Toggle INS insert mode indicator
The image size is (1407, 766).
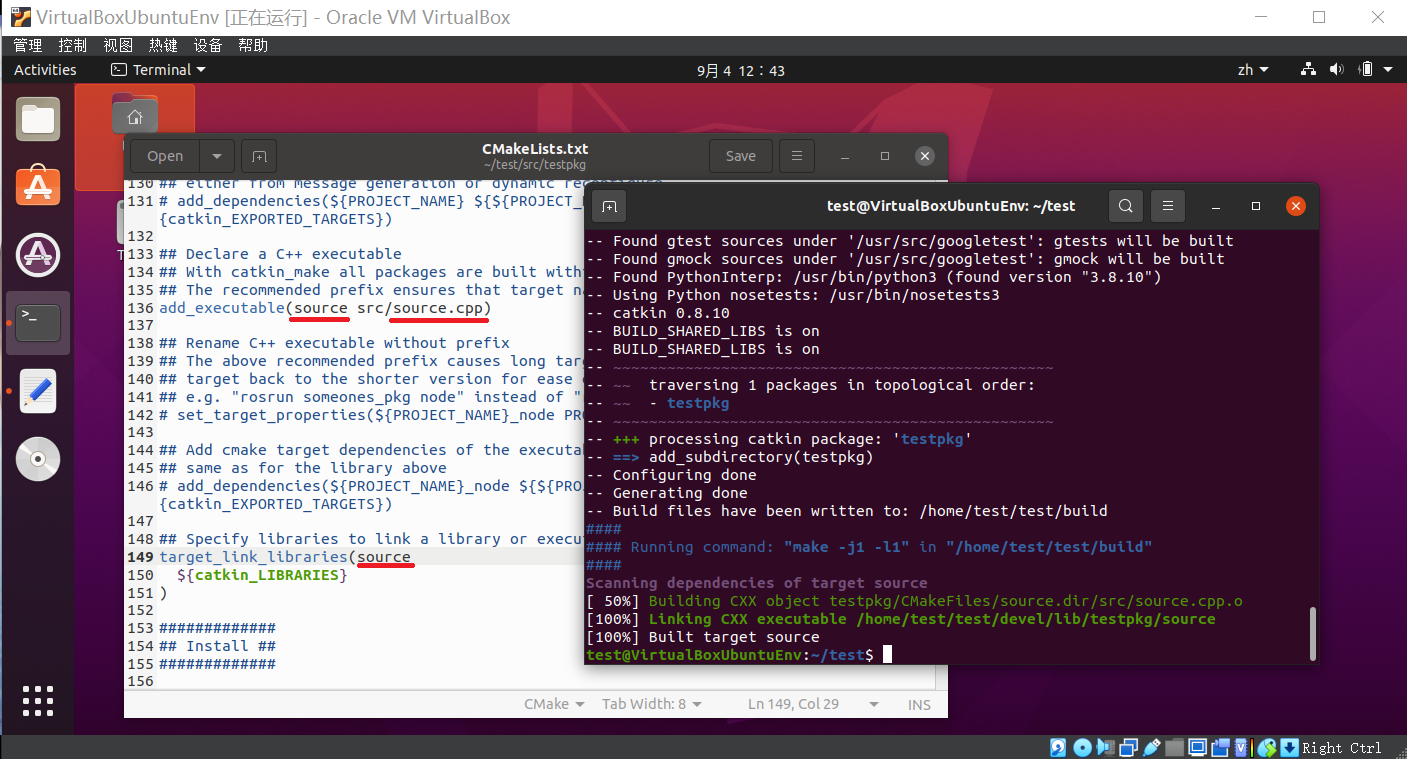(919, 705)
